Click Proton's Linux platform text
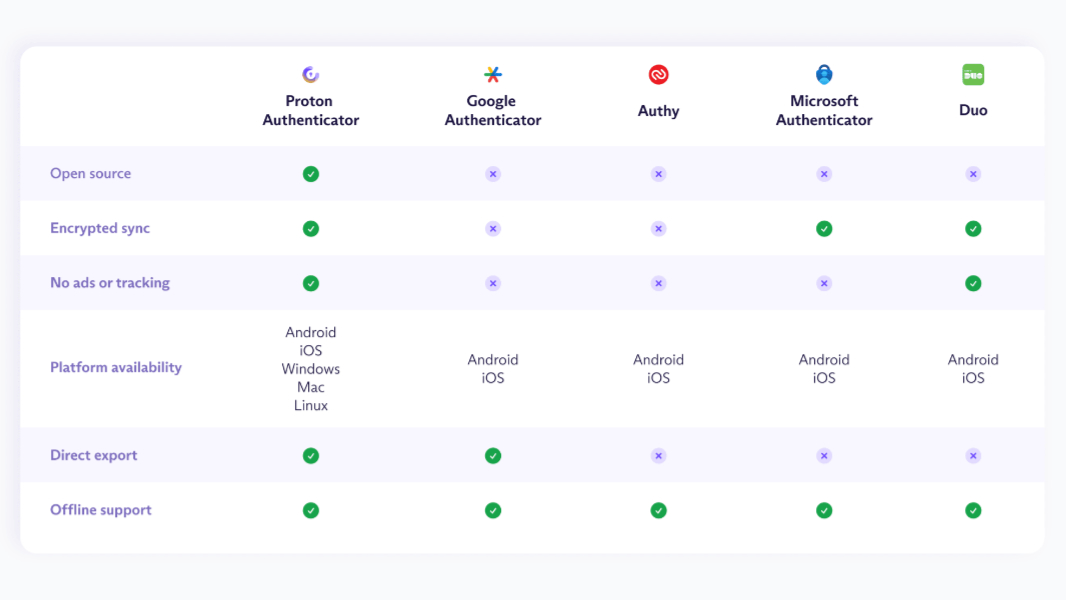Viewport: 1066px width, 600px height. 311,406
